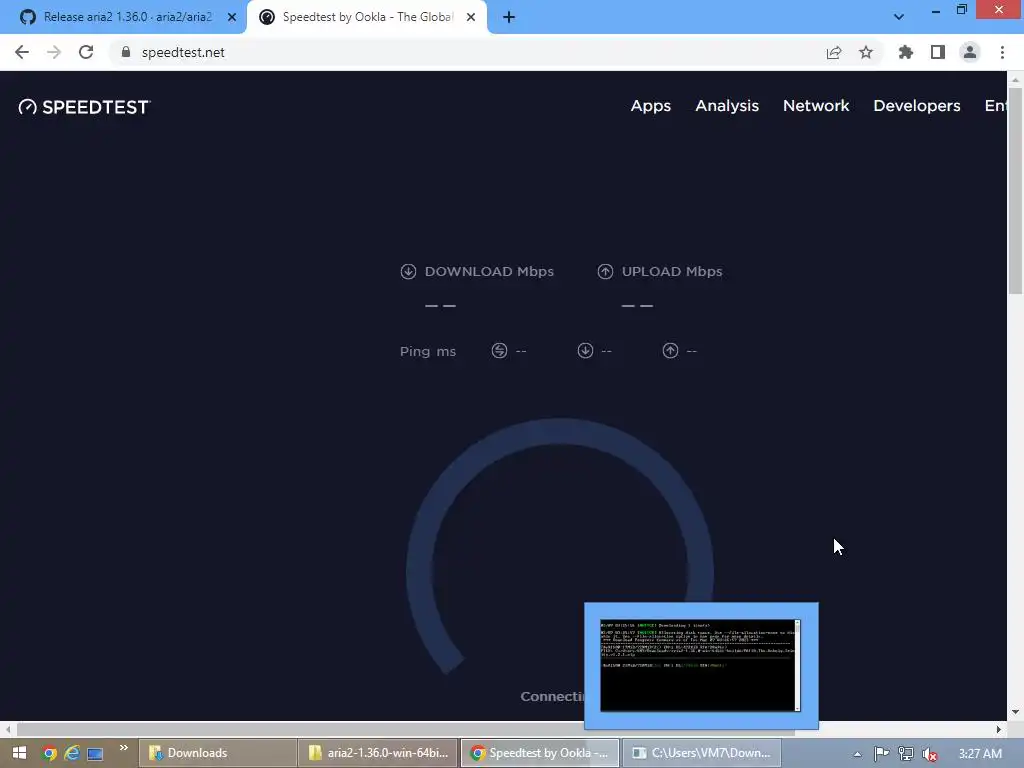
Task: Open the C:\Users\VM7\Down taskbar window
Action: click(701, 753)
